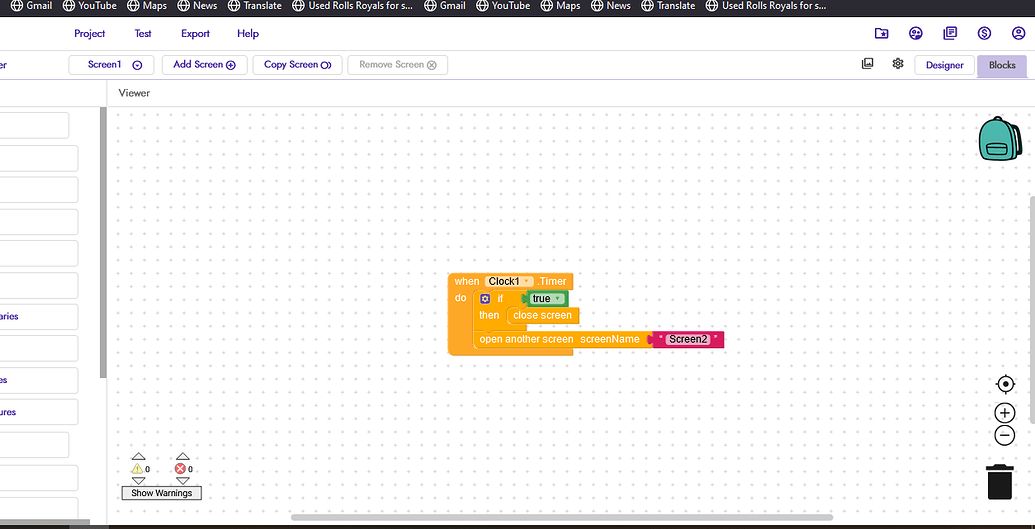The width and height of the screenshot is (1035, 529).
Task: Click the blocks palette vertical scrollbar
Action: [x=102, y=242]
